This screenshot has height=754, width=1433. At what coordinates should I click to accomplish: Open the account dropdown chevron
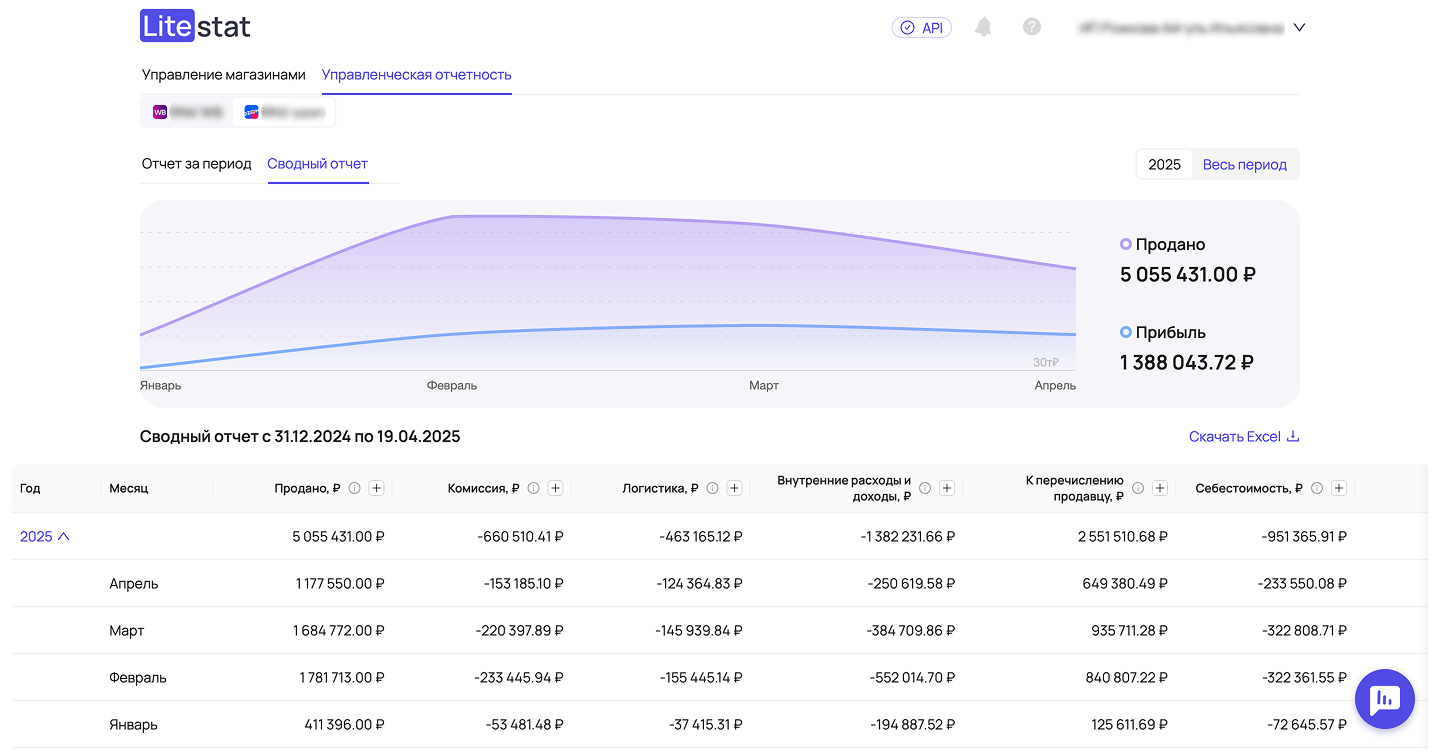(1299, 28)
